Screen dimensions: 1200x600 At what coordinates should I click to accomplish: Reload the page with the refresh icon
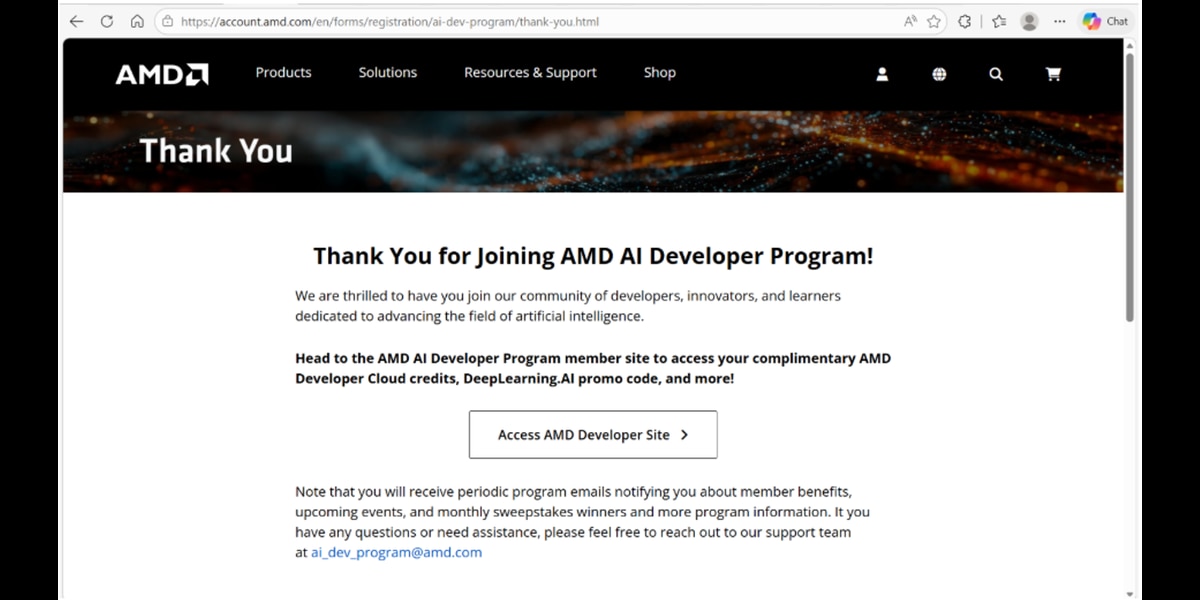point(107,21)
